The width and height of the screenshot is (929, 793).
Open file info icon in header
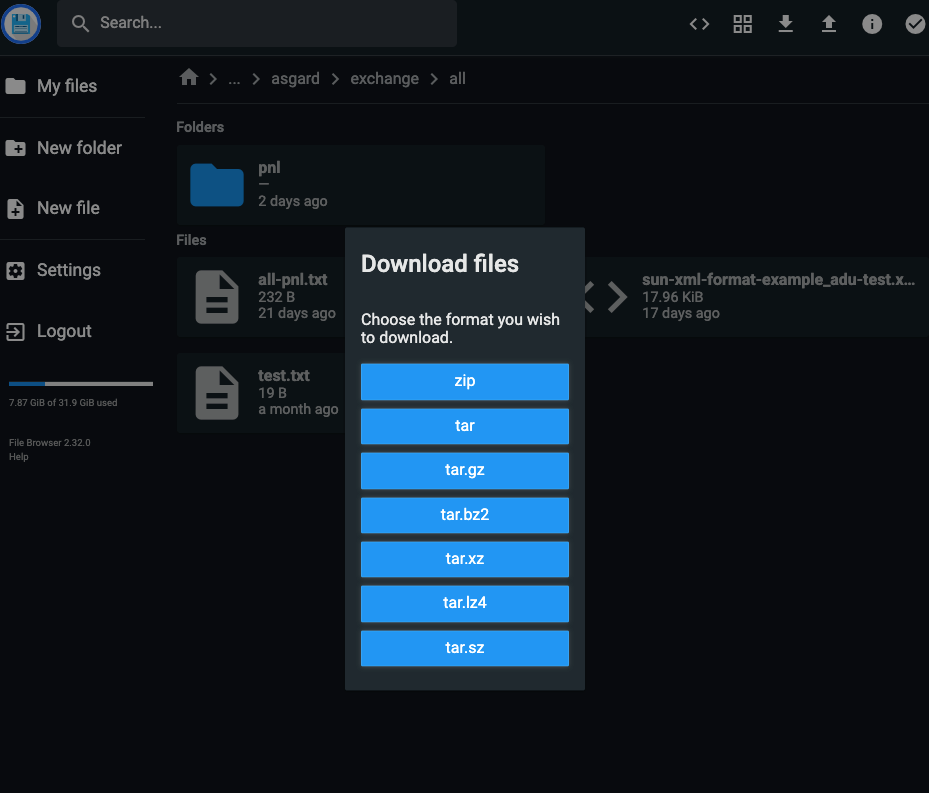[872, 24]
